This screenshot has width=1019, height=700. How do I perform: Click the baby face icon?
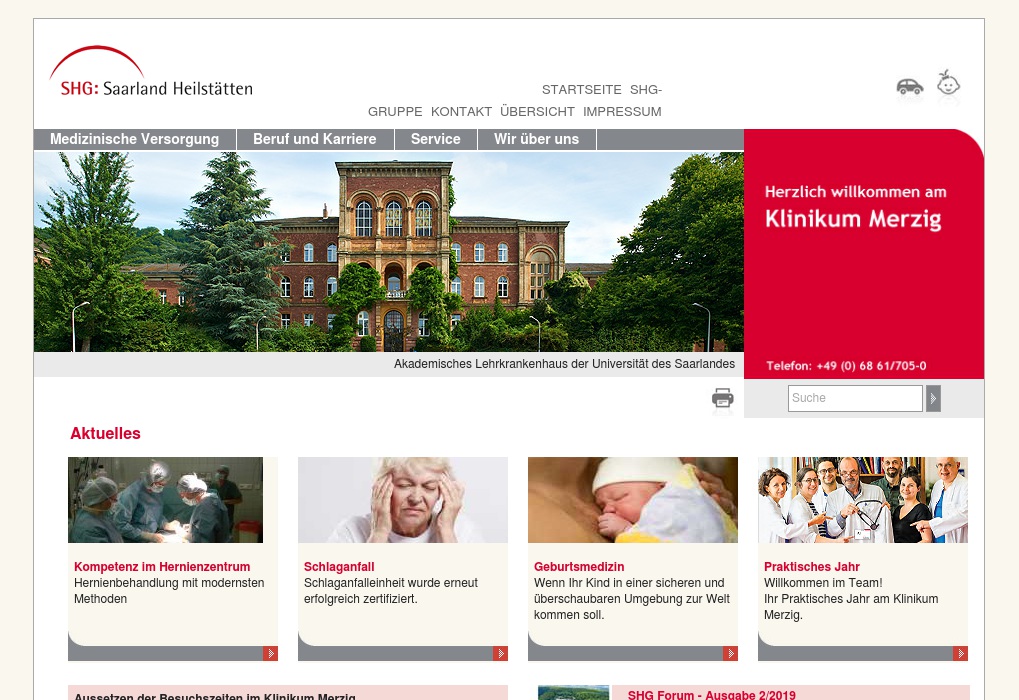click(948, 84)
